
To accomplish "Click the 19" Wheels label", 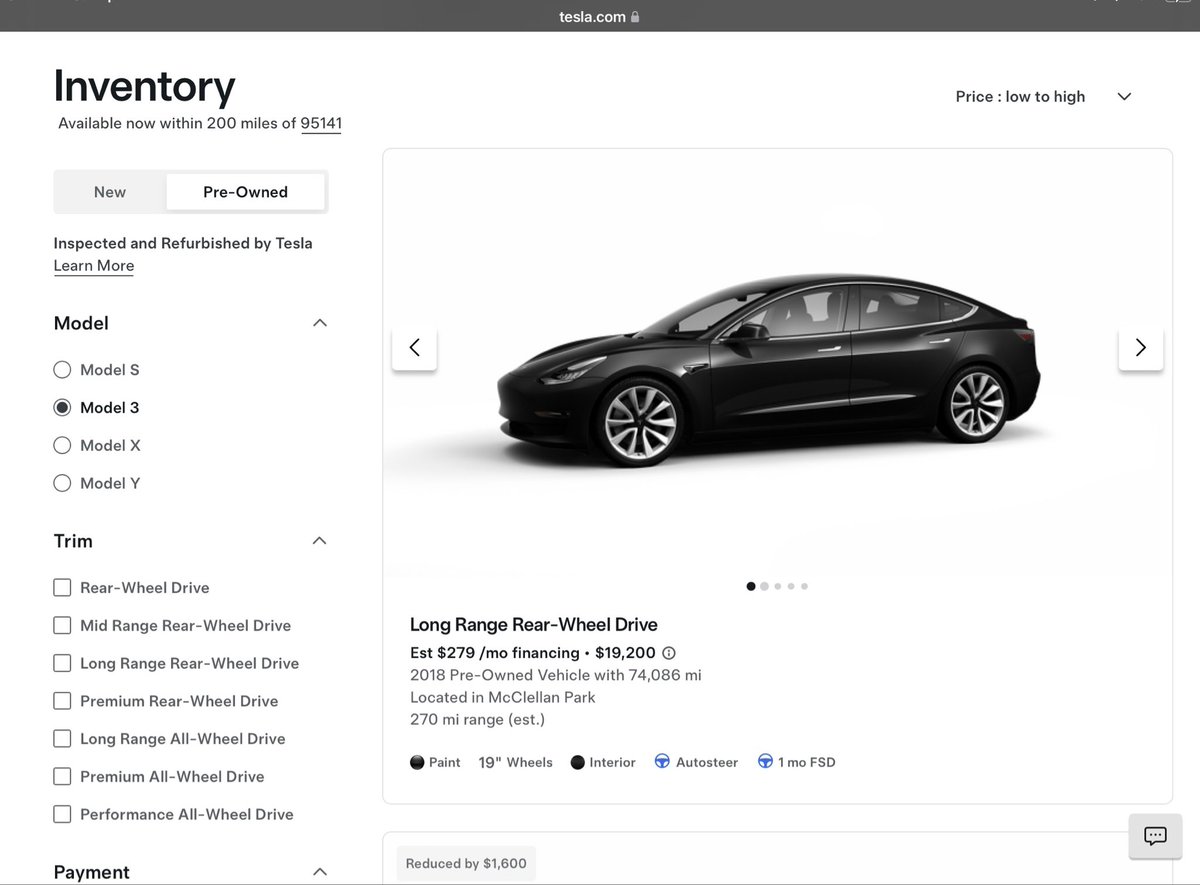I will click(515, 762).
